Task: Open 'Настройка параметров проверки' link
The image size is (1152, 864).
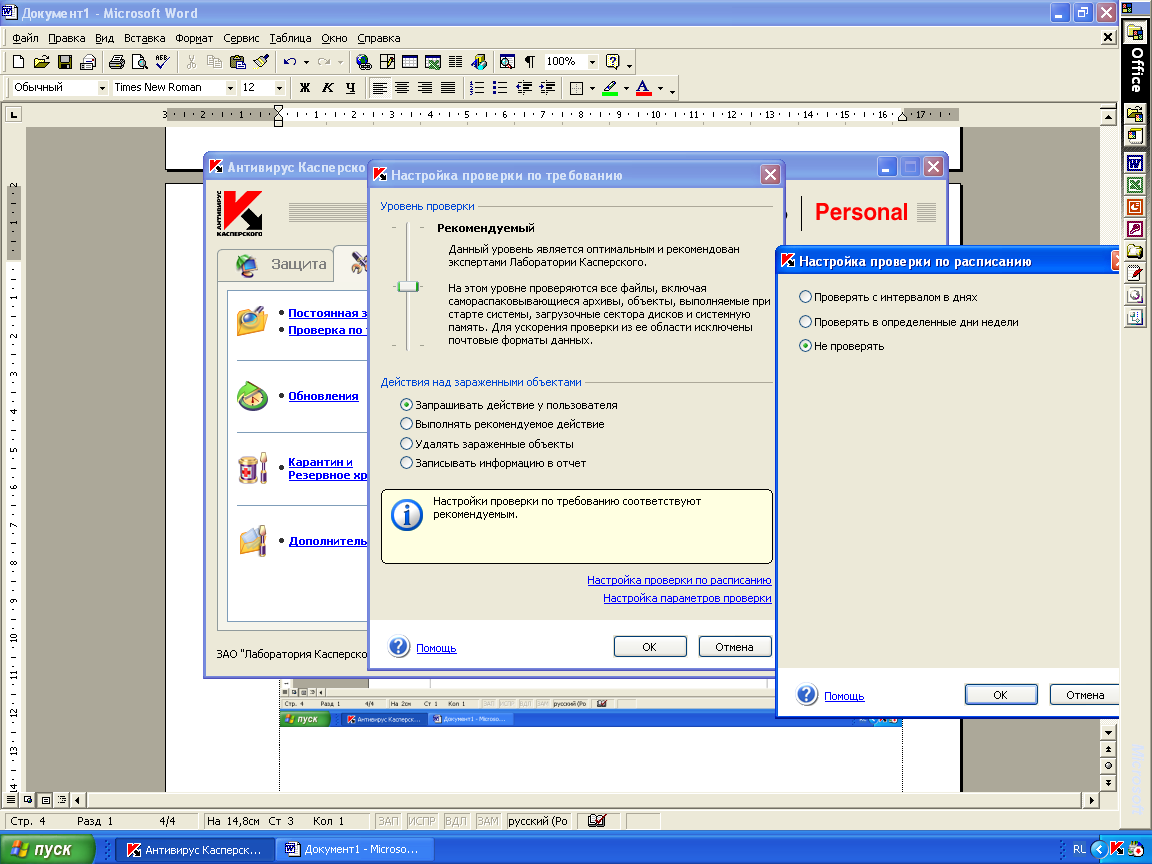Action: tap(687, 598)
